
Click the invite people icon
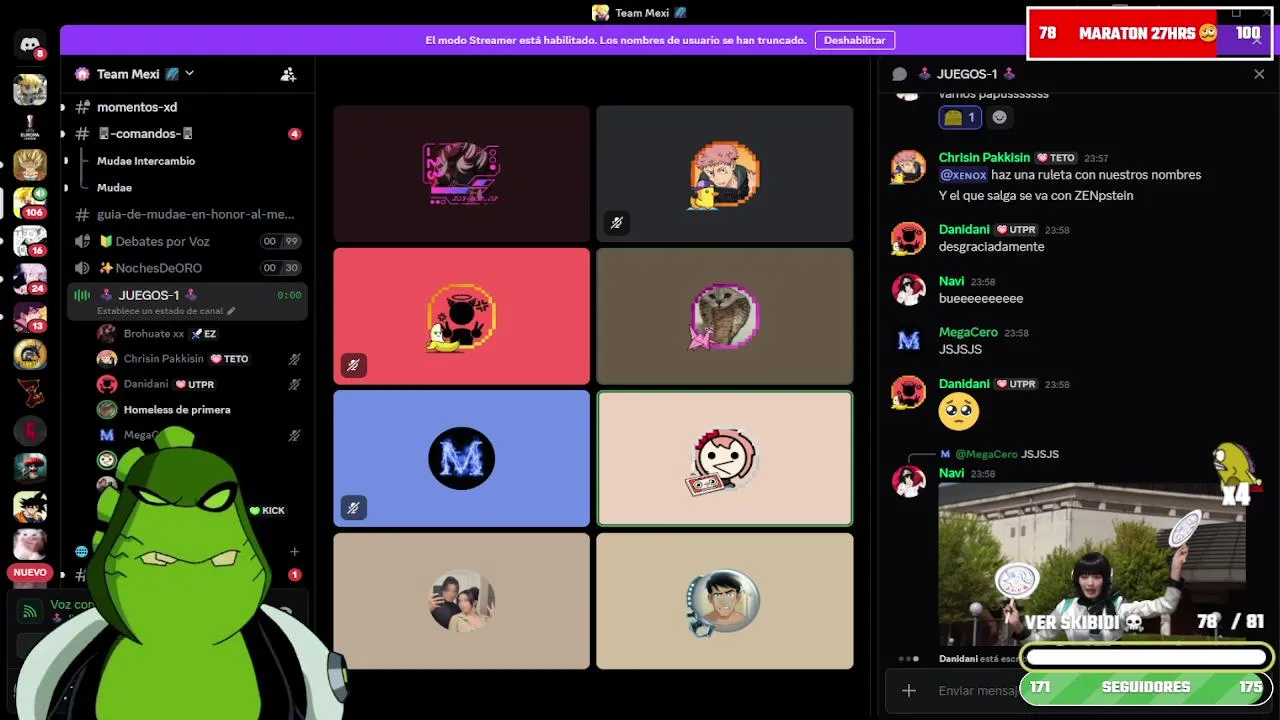[x=288, y=74]
